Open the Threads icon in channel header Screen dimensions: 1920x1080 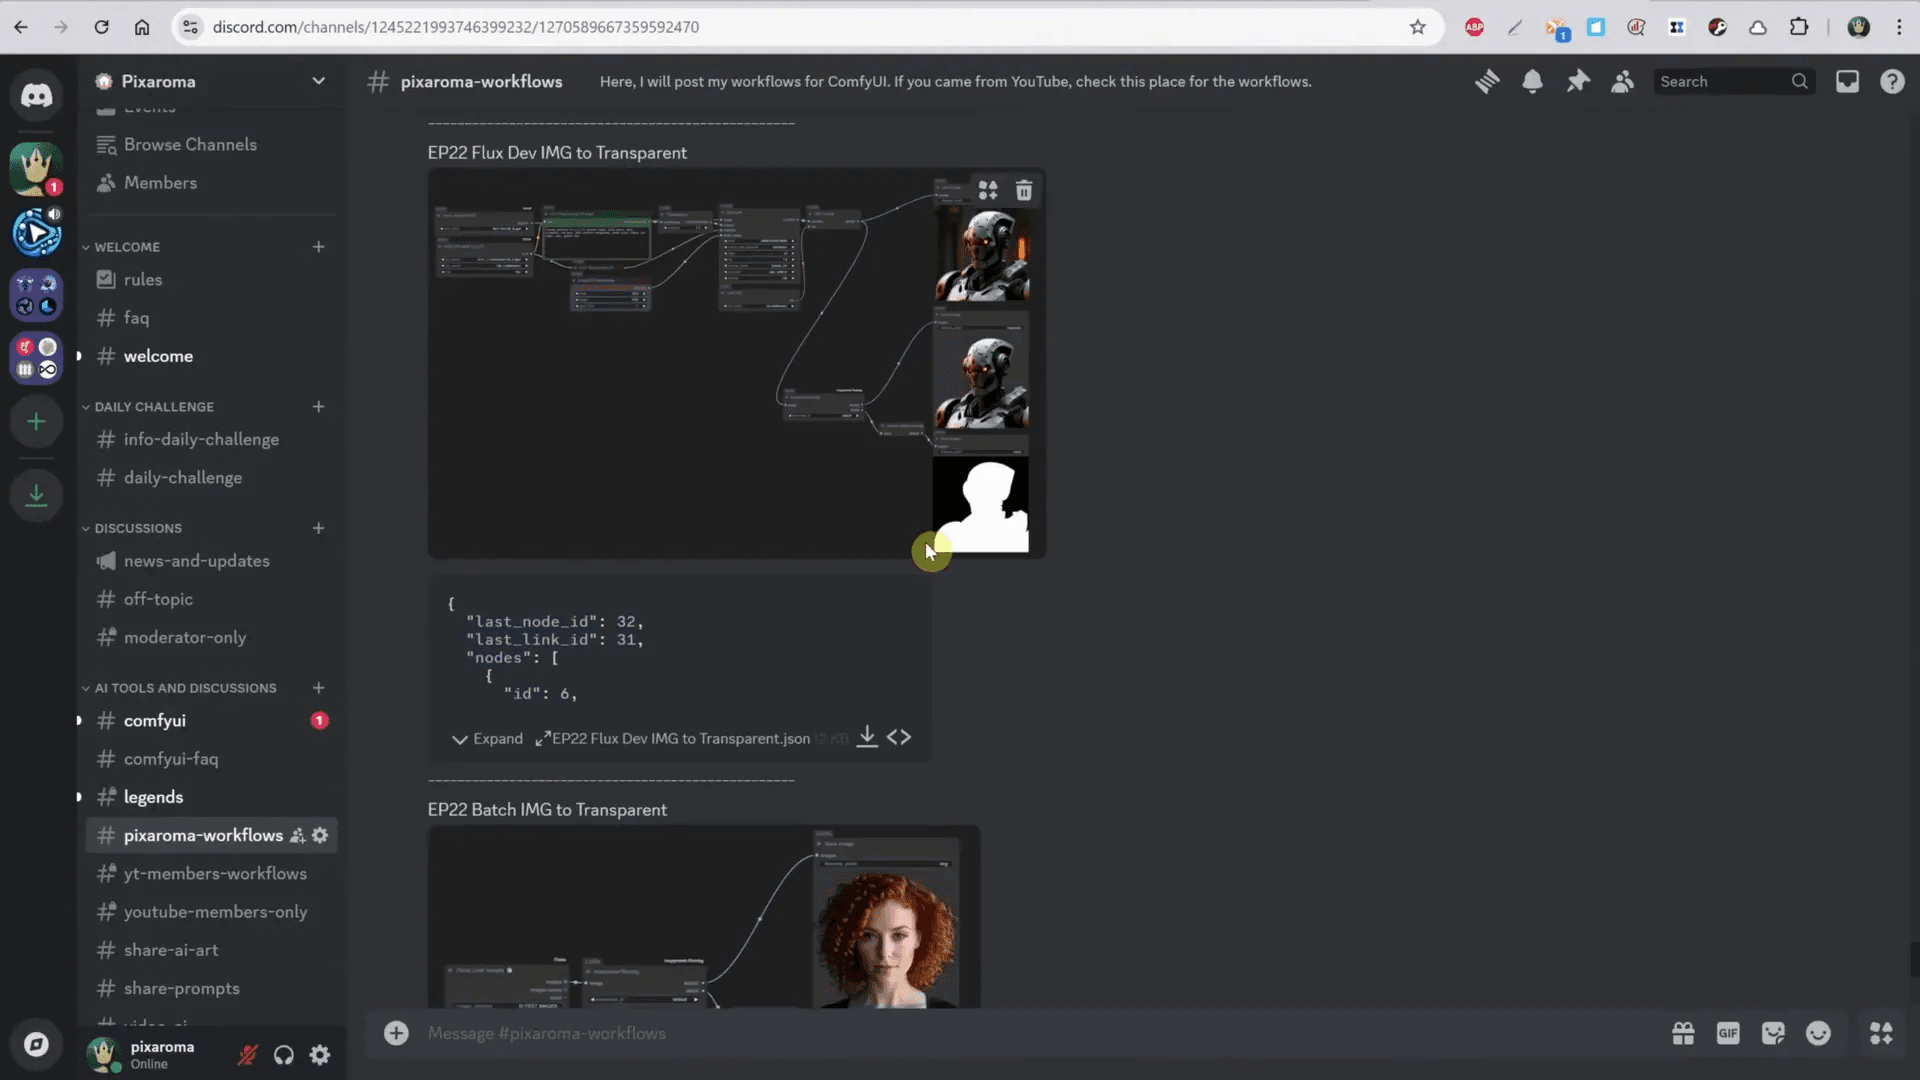point(1487,82)
